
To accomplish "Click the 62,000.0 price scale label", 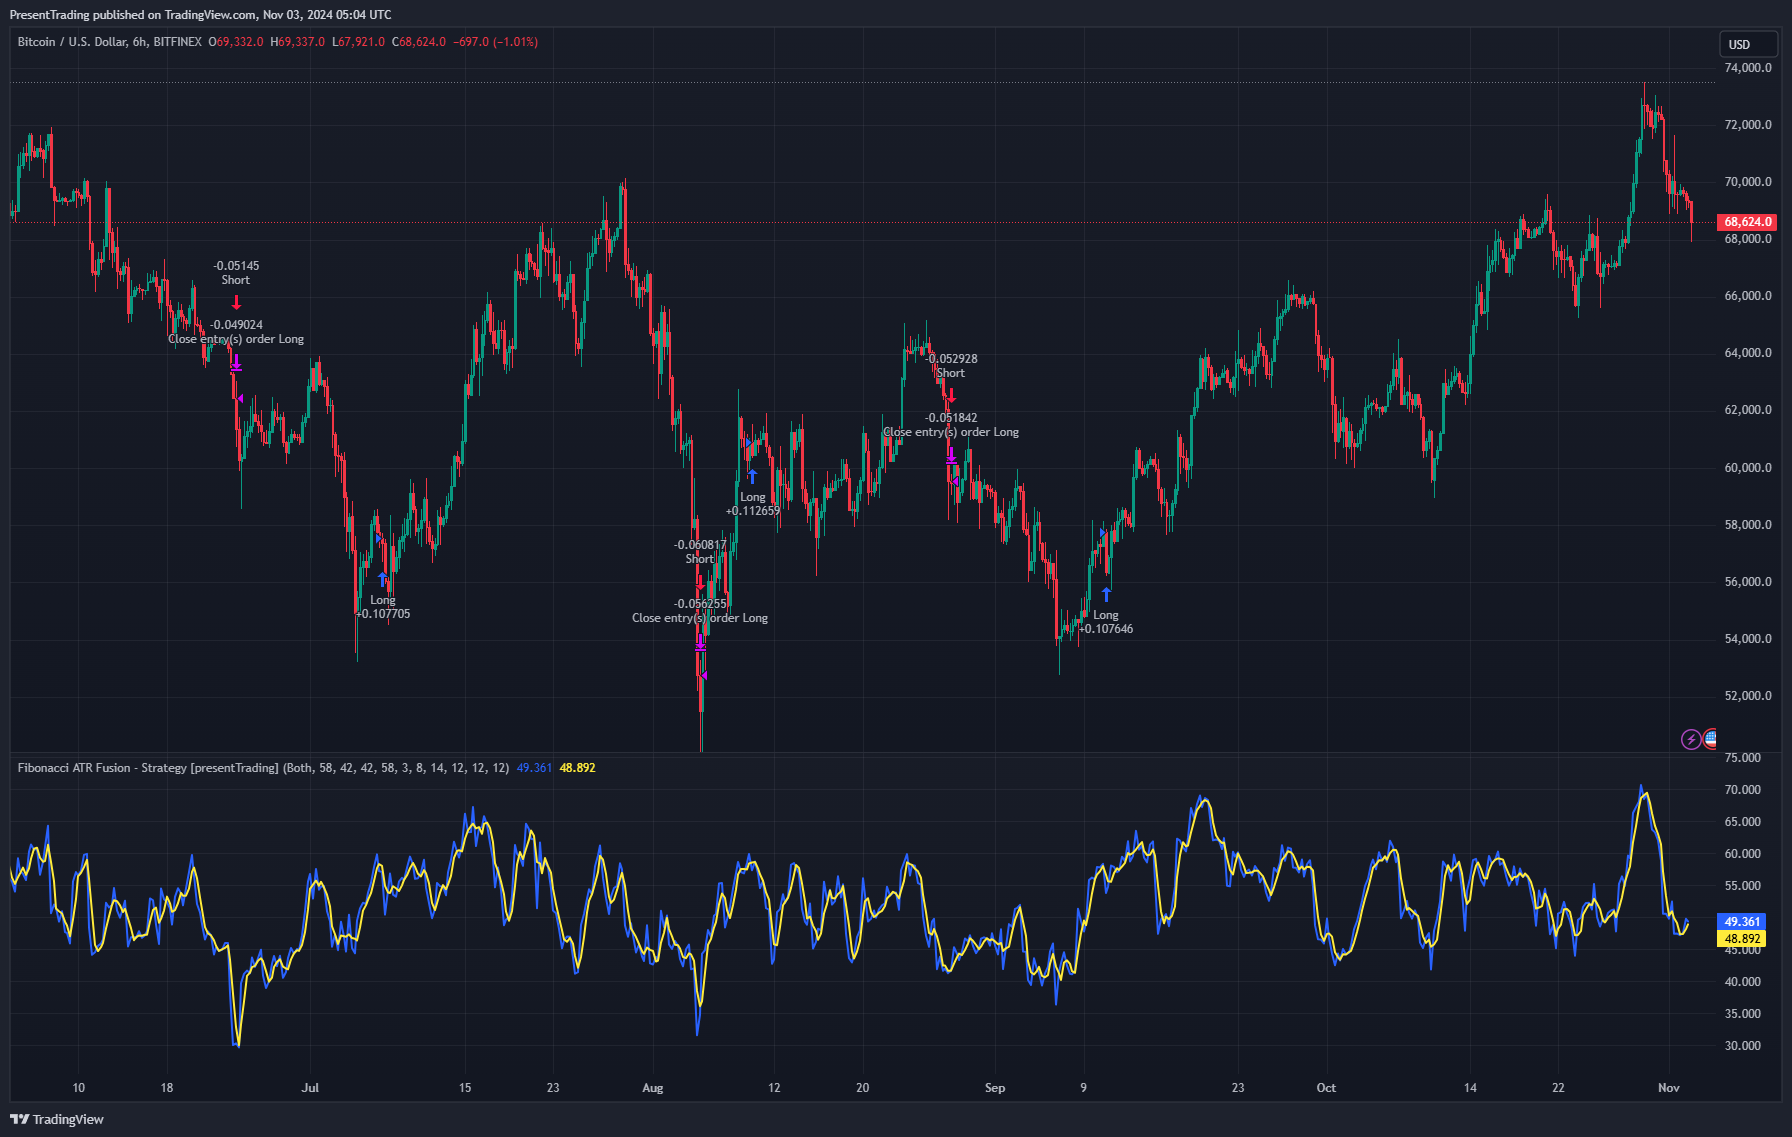I will tap(1748, 410).
